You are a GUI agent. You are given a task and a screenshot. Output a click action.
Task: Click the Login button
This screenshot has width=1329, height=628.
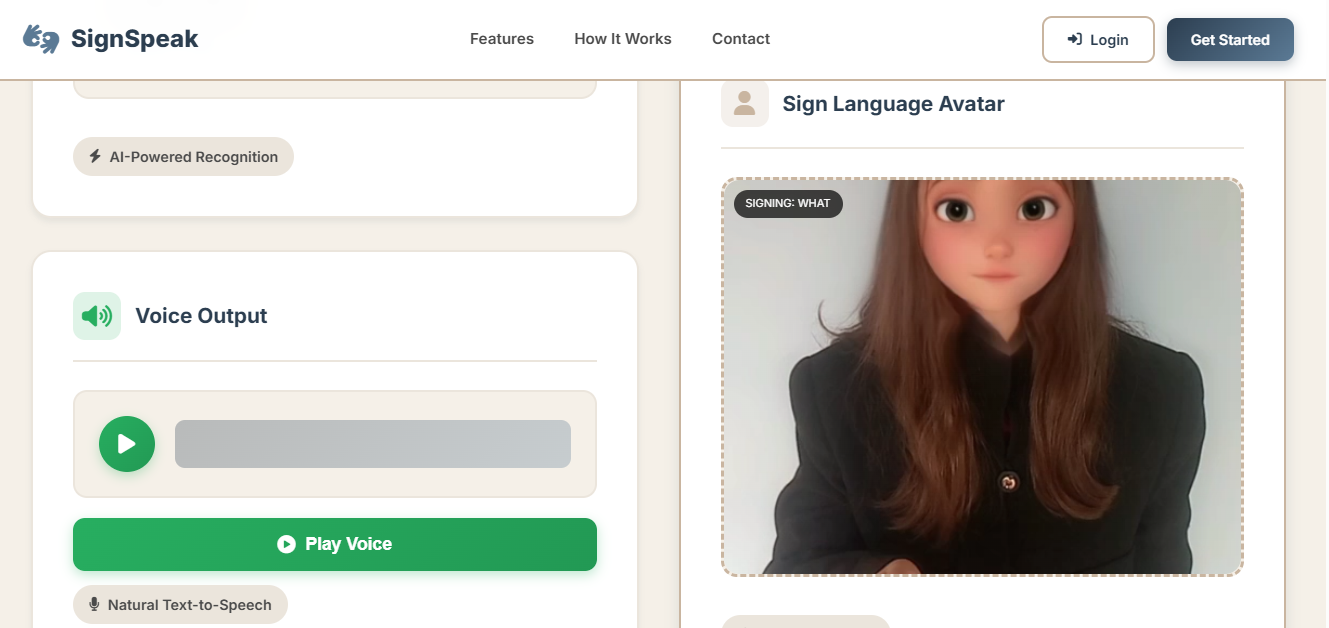1098,40
